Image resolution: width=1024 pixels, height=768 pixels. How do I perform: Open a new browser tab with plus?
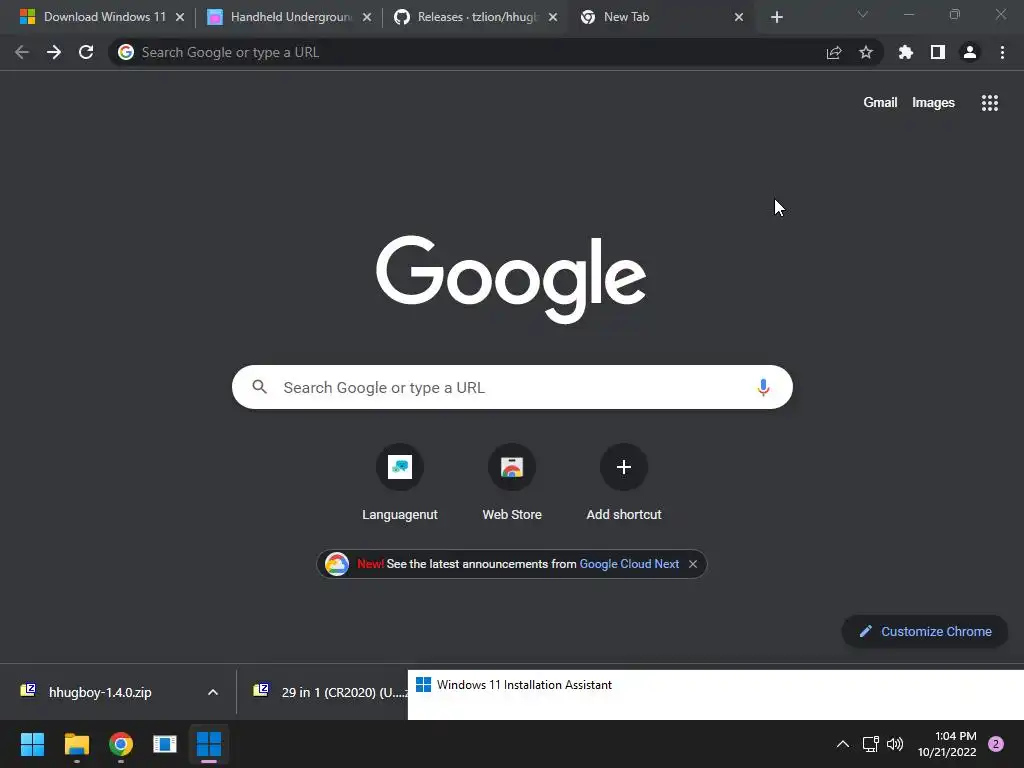[776, 17]
